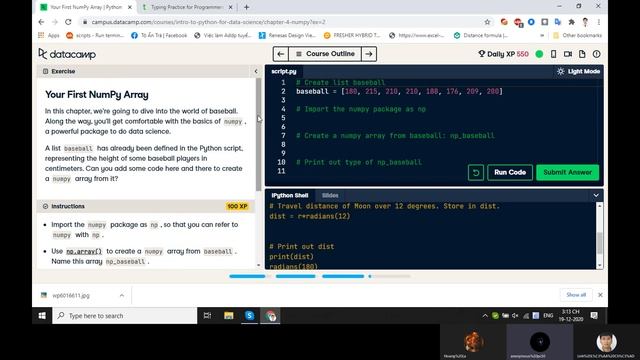Open the volume icon in system tray
The height and width of the screenshot is (360, 640).
(x=515, y=316)
